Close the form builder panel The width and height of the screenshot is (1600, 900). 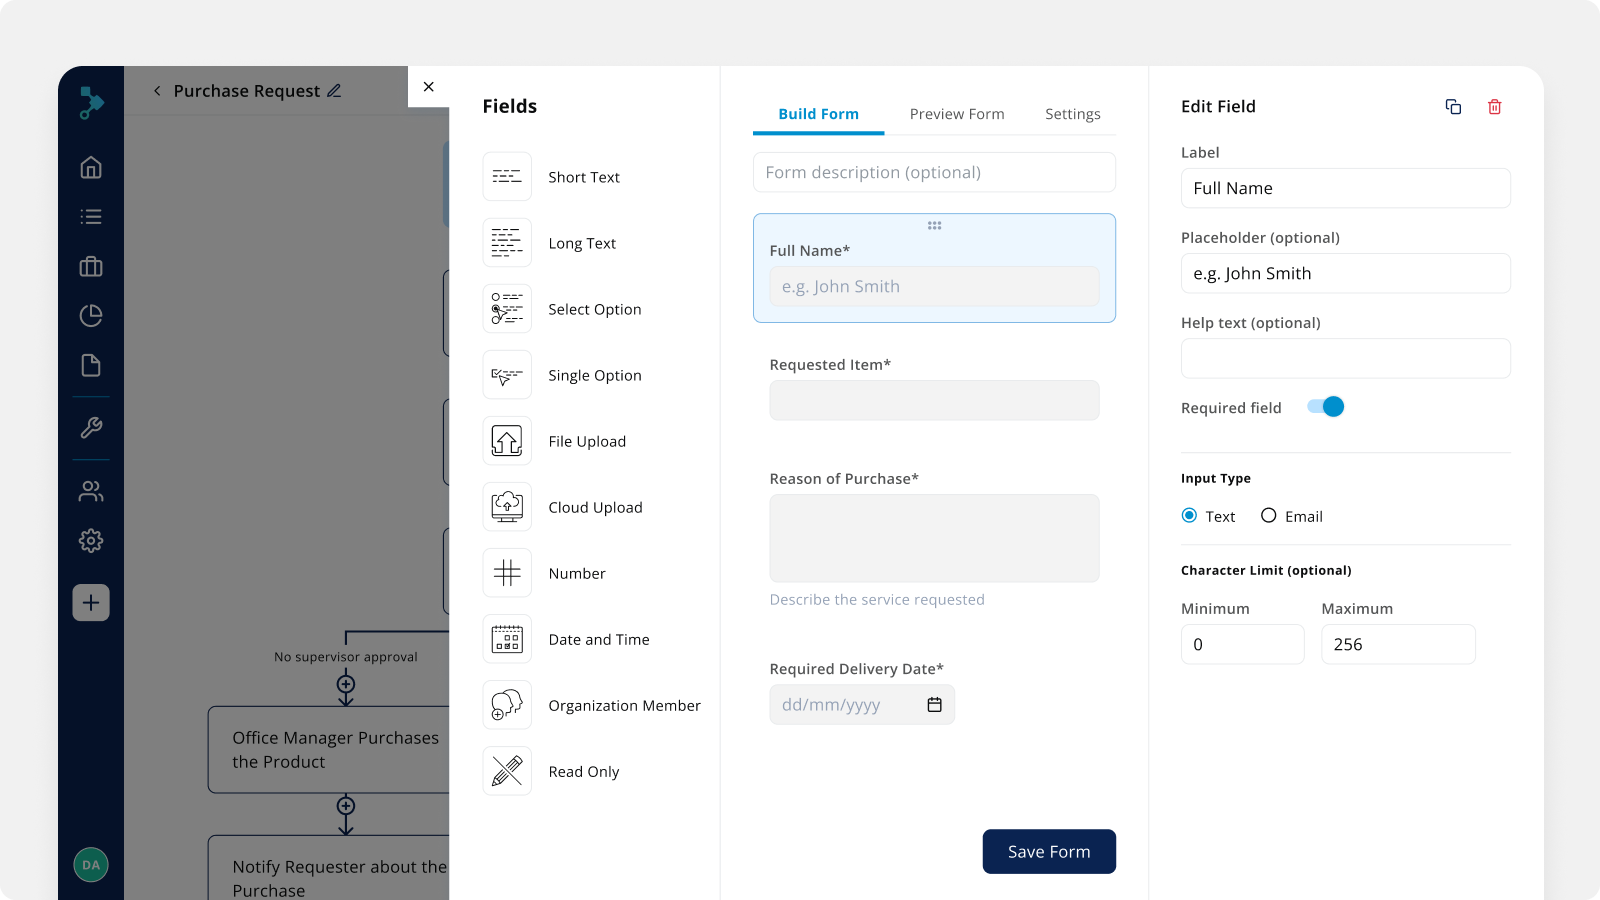428,87
